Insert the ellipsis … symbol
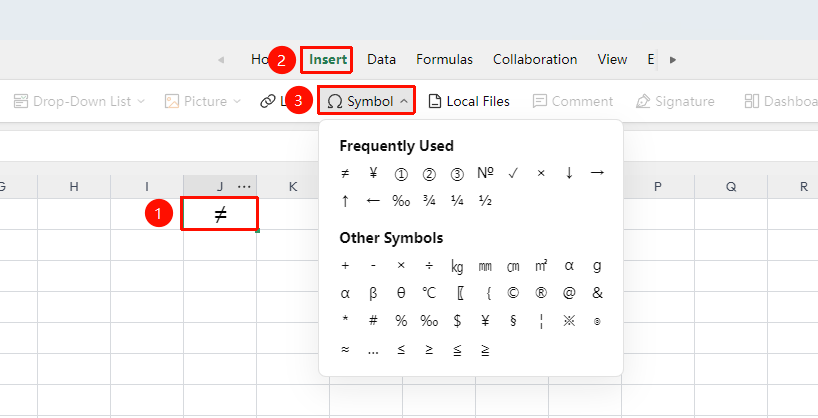Screen dimensions: 818x418 pyautogui.click(x=373, y=351)
